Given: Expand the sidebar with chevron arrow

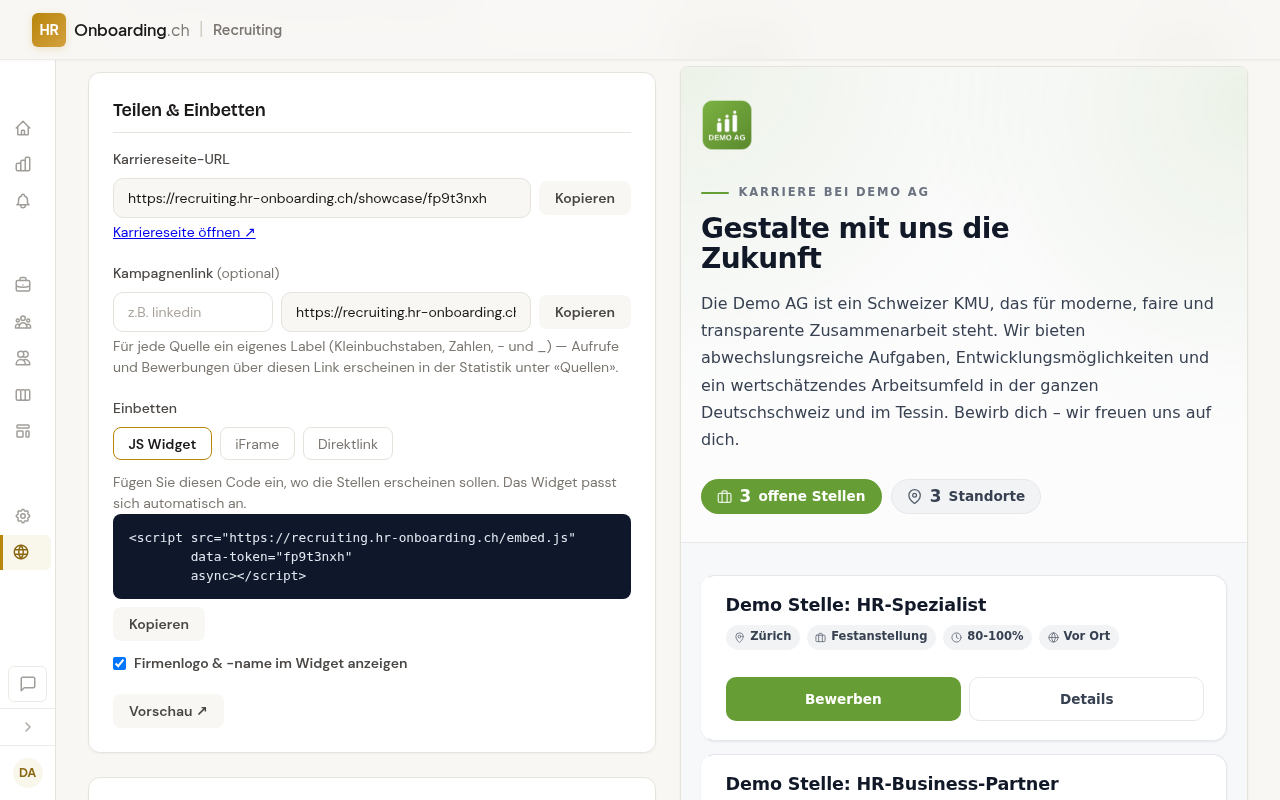Looking at the screenshot, I should point(28,727).
